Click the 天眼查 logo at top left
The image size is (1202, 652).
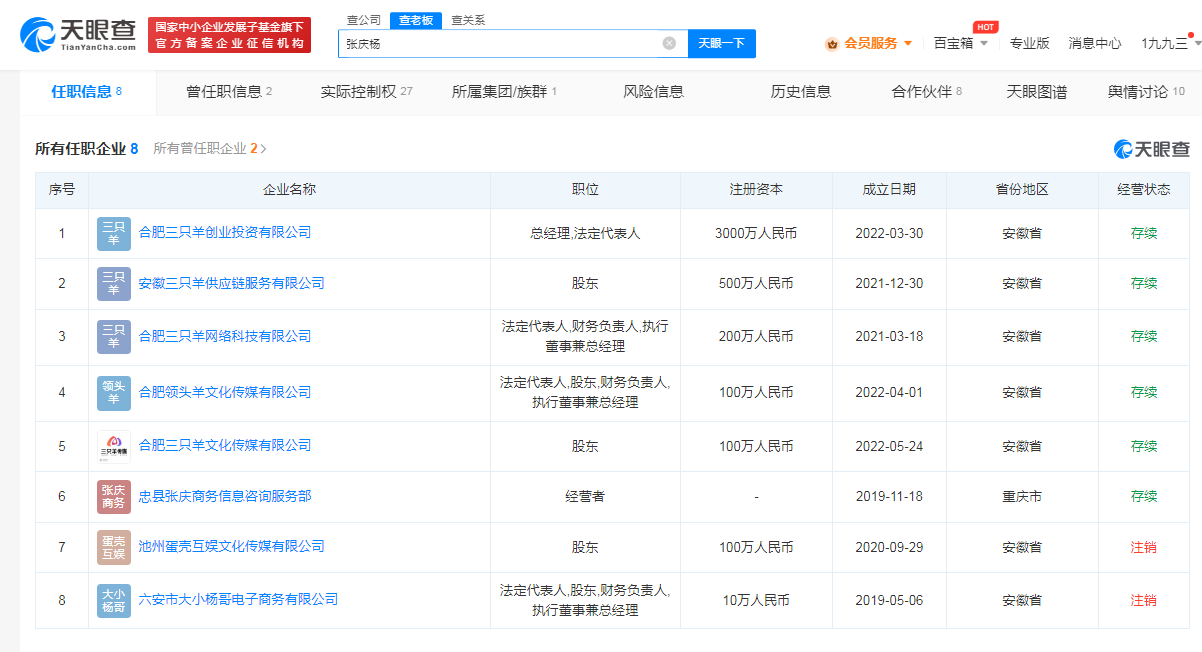pyautogui.click(x=78, y=35)
